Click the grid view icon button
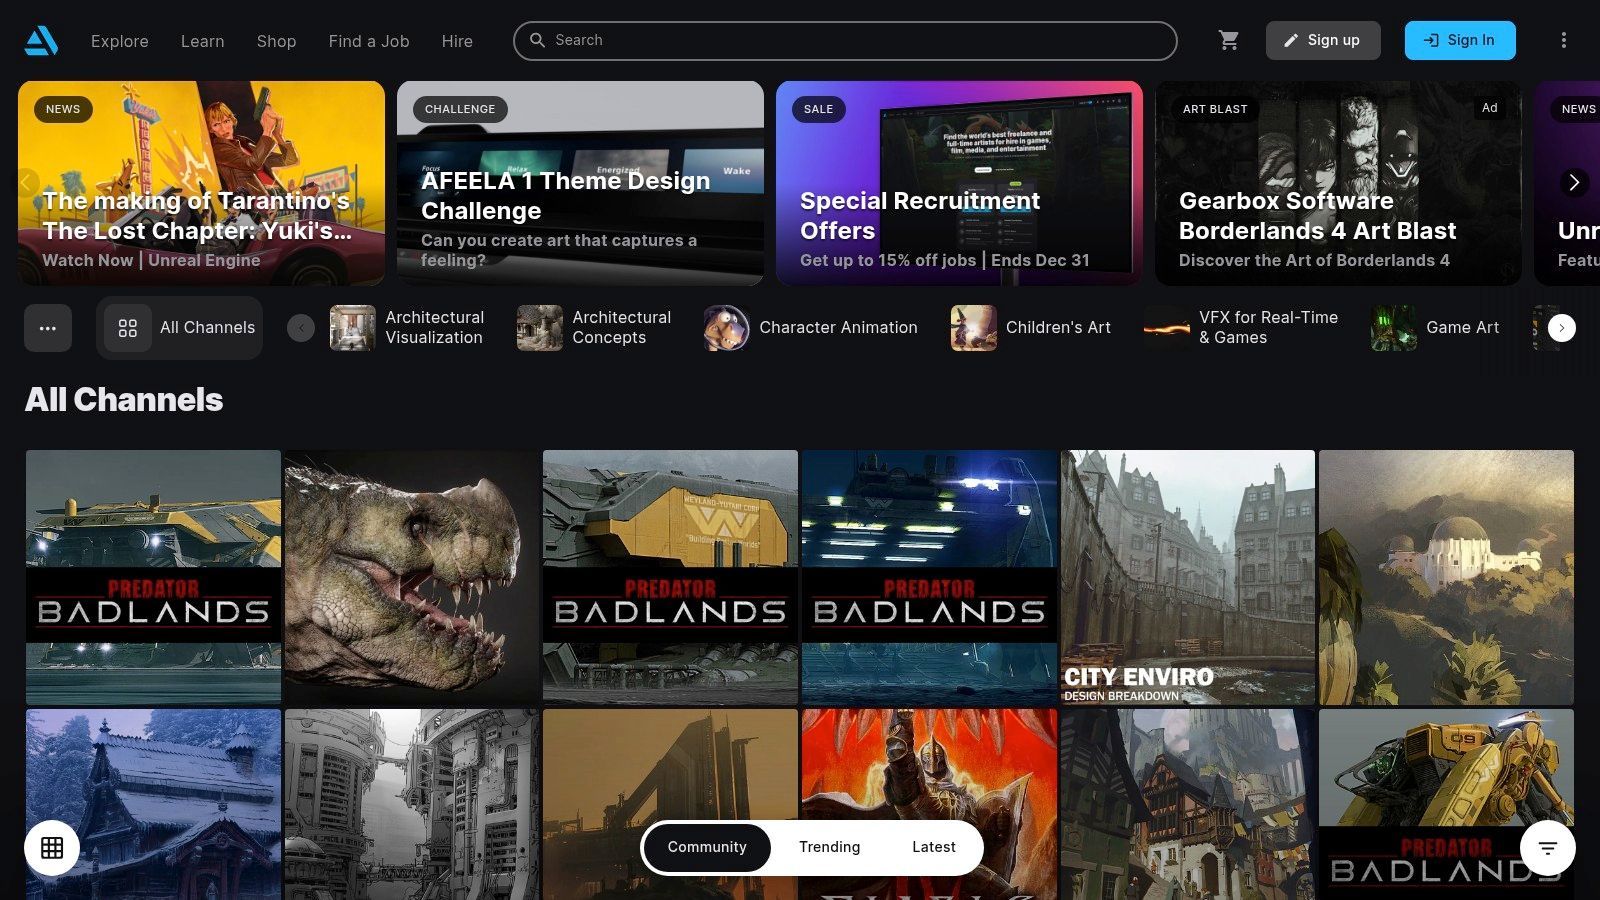 [x=52, y=848]
